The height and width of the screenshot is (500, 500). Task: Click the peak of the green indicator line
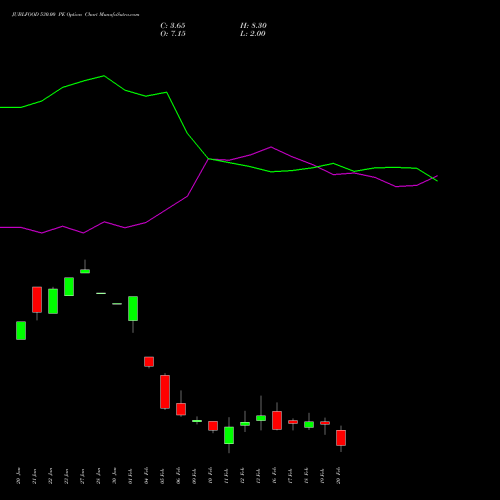(104, 76)
